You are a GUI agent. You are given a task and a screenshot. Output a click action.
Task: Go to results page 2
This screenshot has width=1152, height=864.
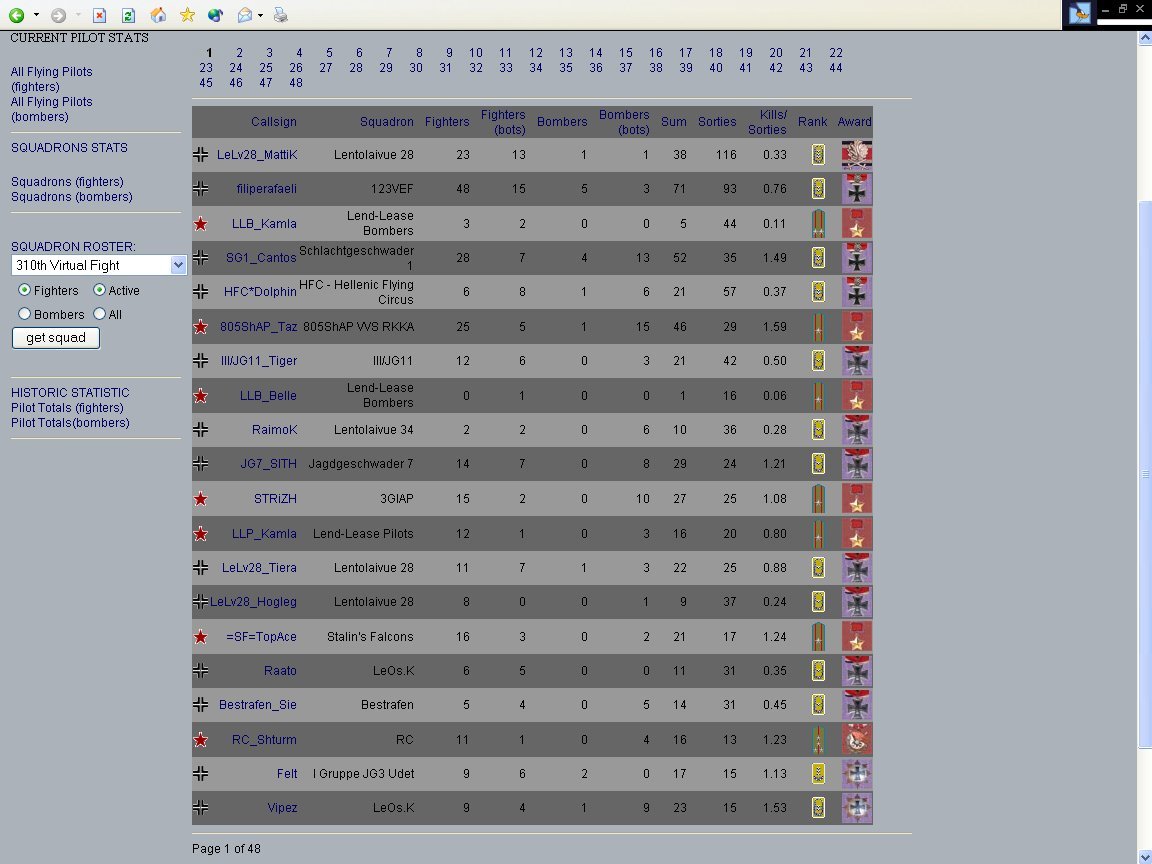coord(240,53)
